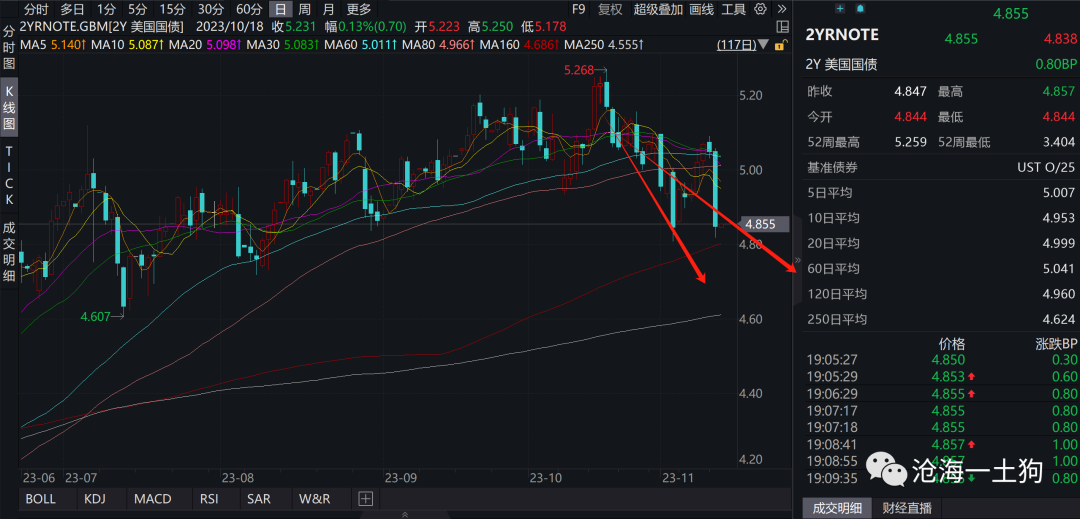The image size is (1080, 519).
Task: Click the 5.268 high price marker
Action: (578, 70)
